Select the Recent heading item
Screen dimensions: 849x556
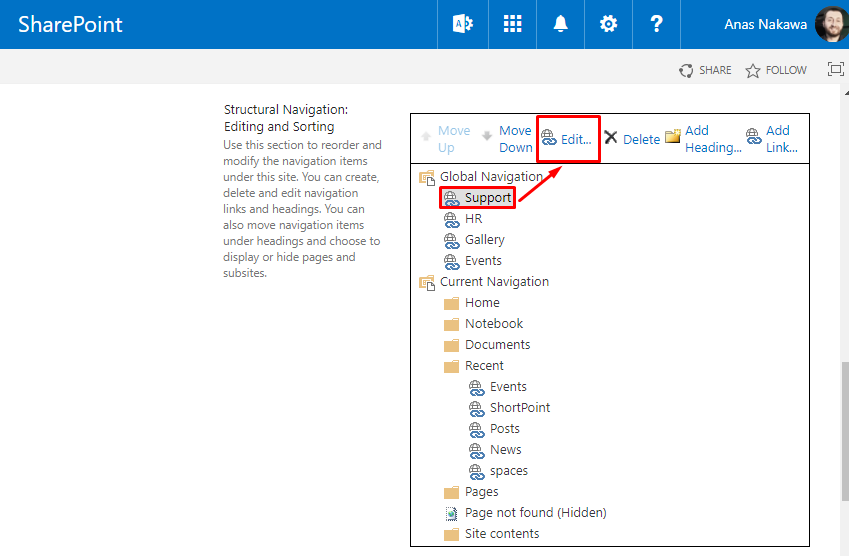click(484, 366)
